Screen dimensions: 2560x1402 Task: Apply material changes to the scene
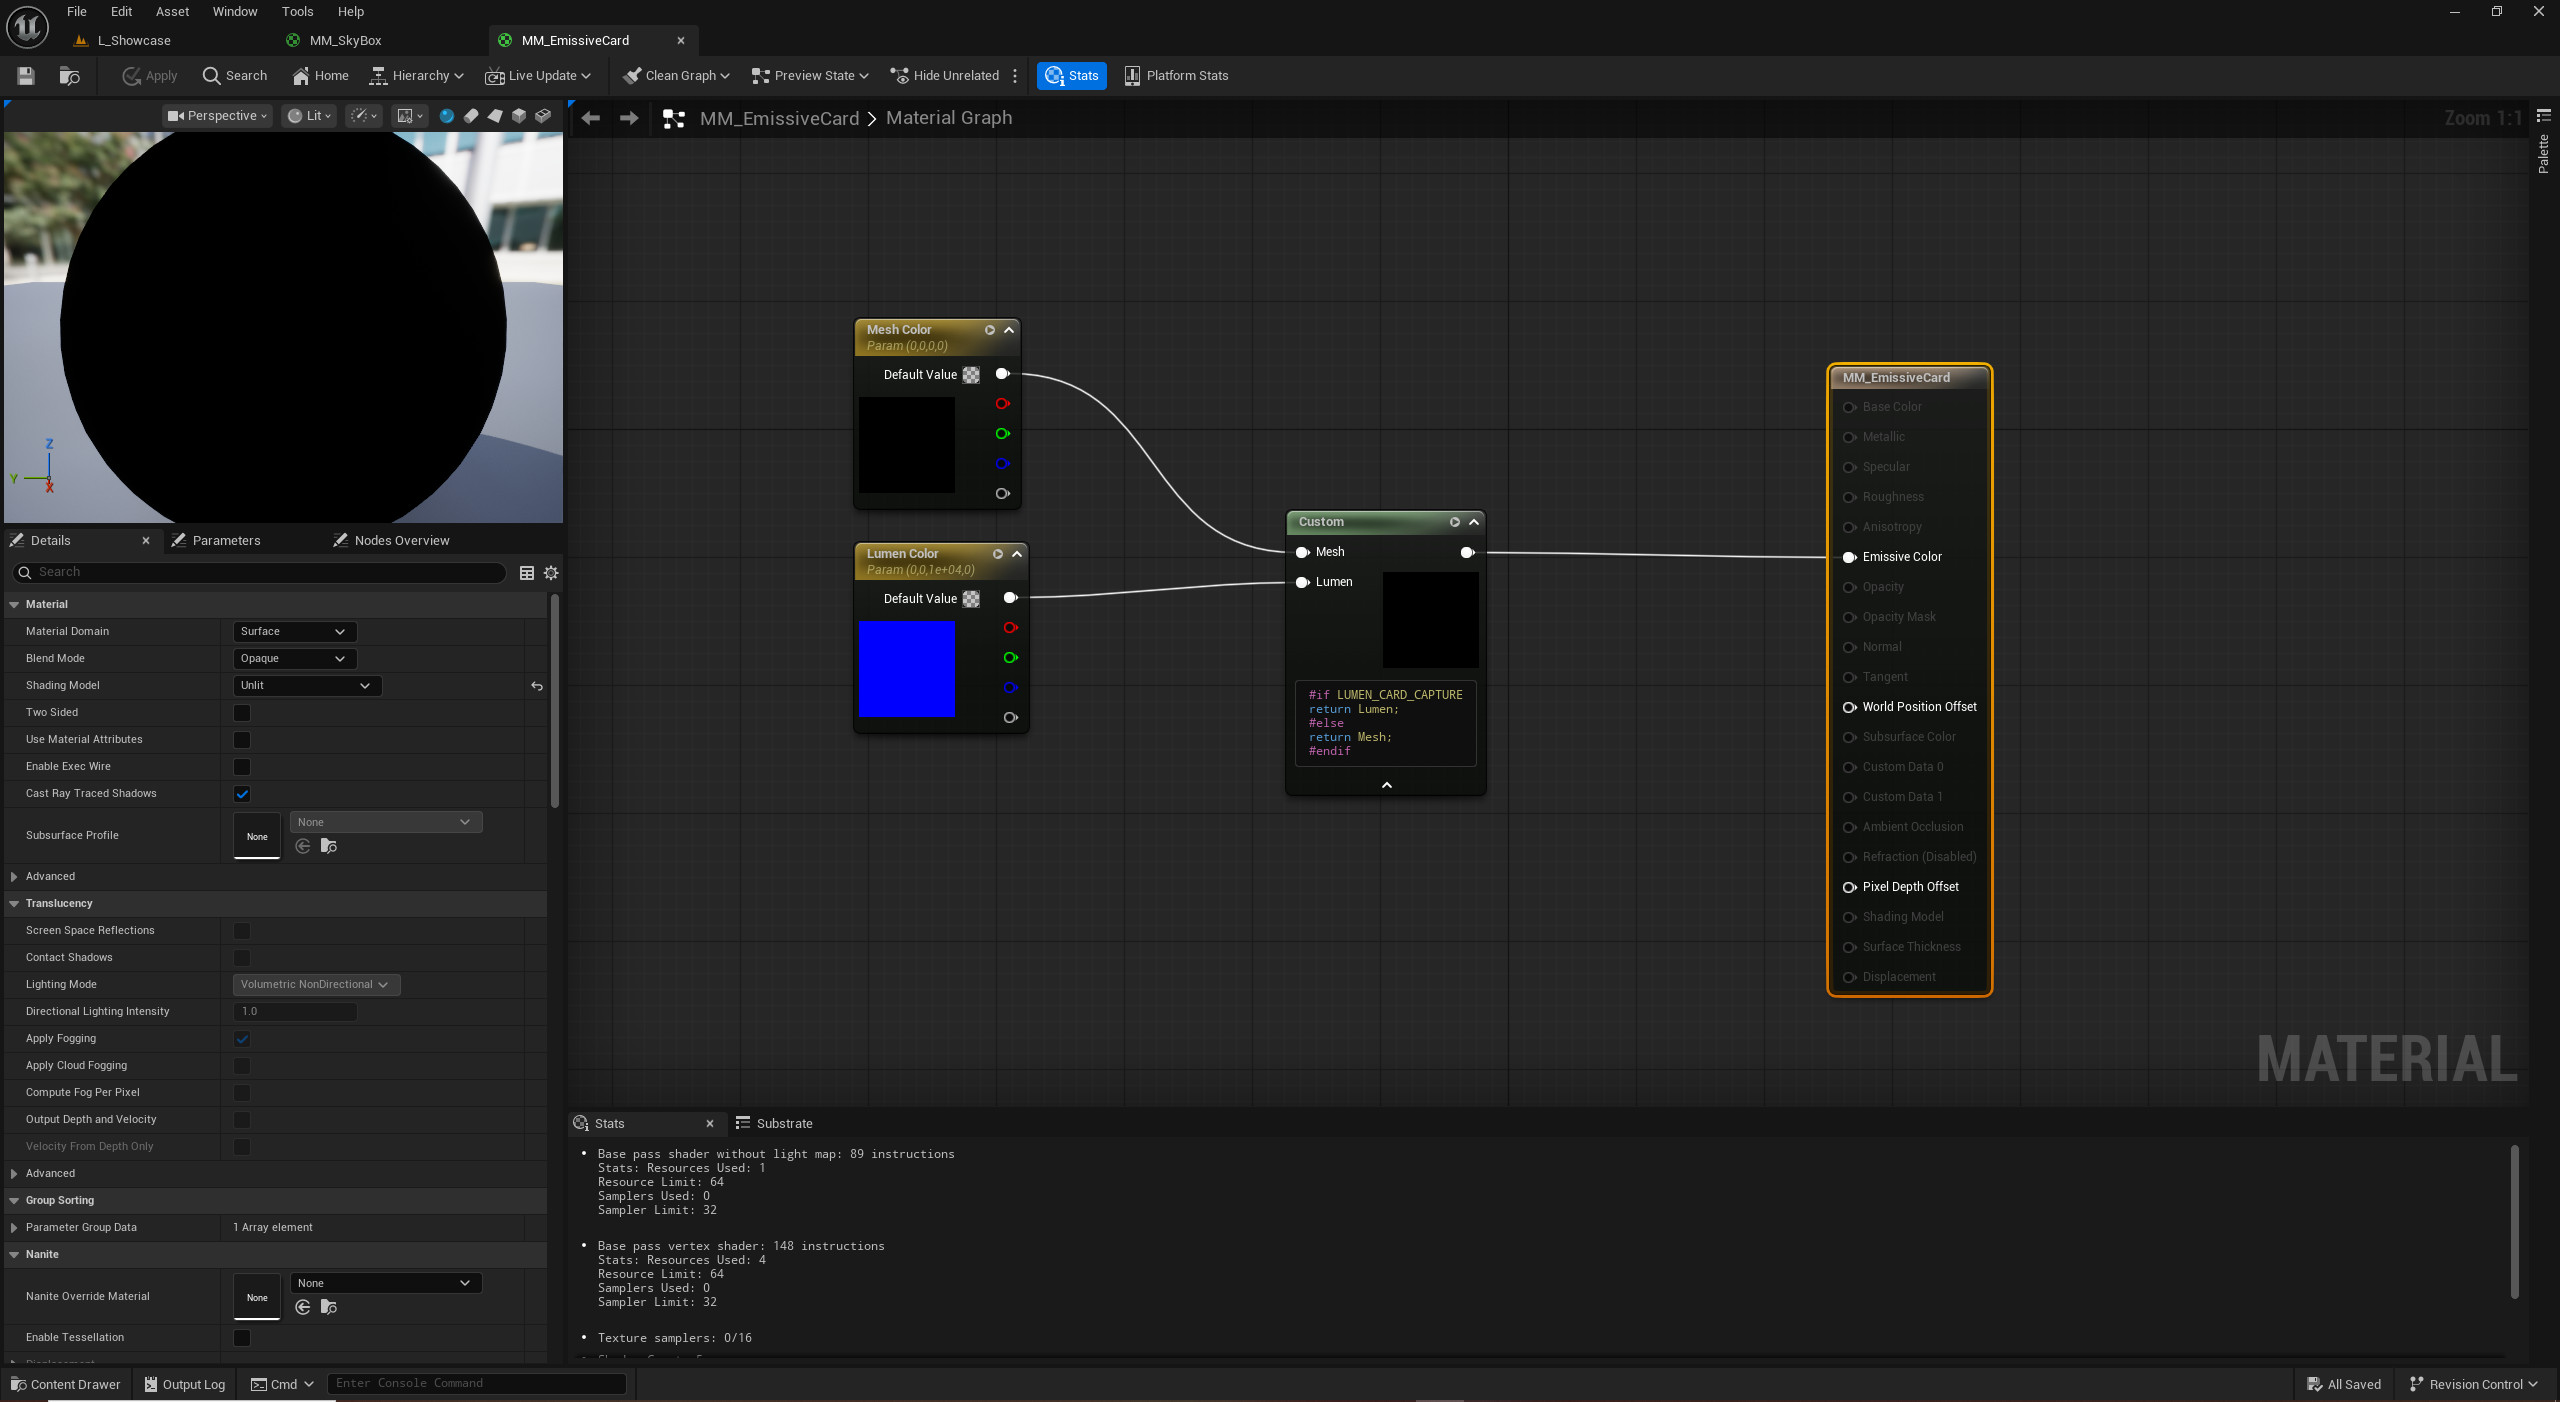(148, 75)
